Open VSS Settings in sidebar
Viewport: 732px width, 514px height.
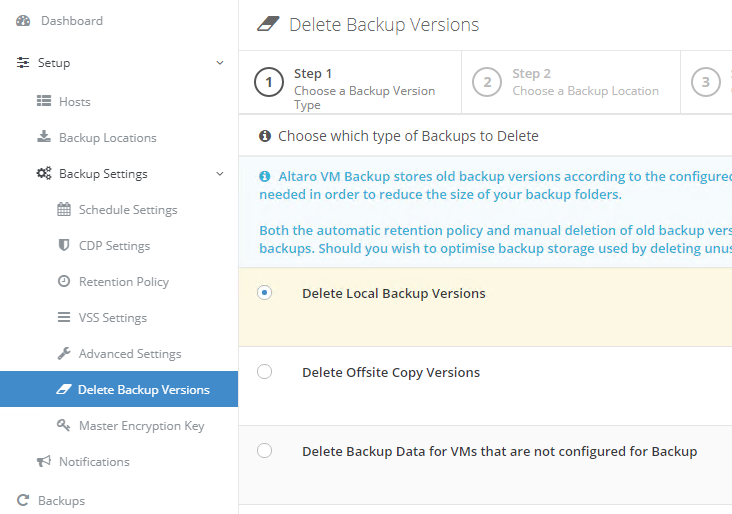click(112, 317)
